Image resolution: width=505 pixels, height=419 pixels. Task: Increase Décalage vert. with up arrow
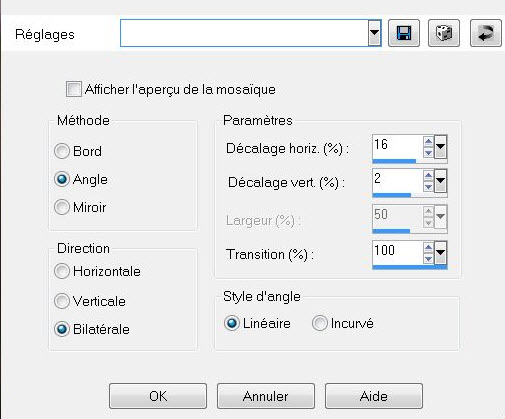[428, 175]
